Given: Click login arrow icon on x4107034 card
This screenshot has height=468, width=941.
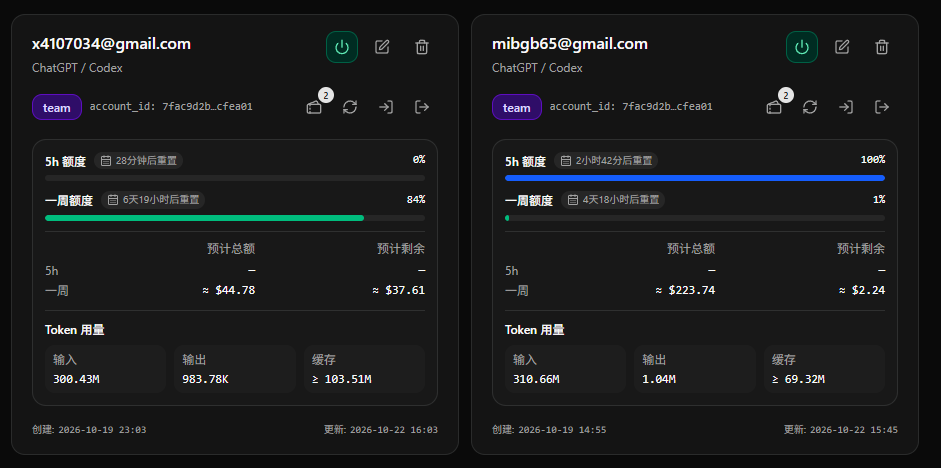Looking at the screenshot, I should [x=386, y=107].
